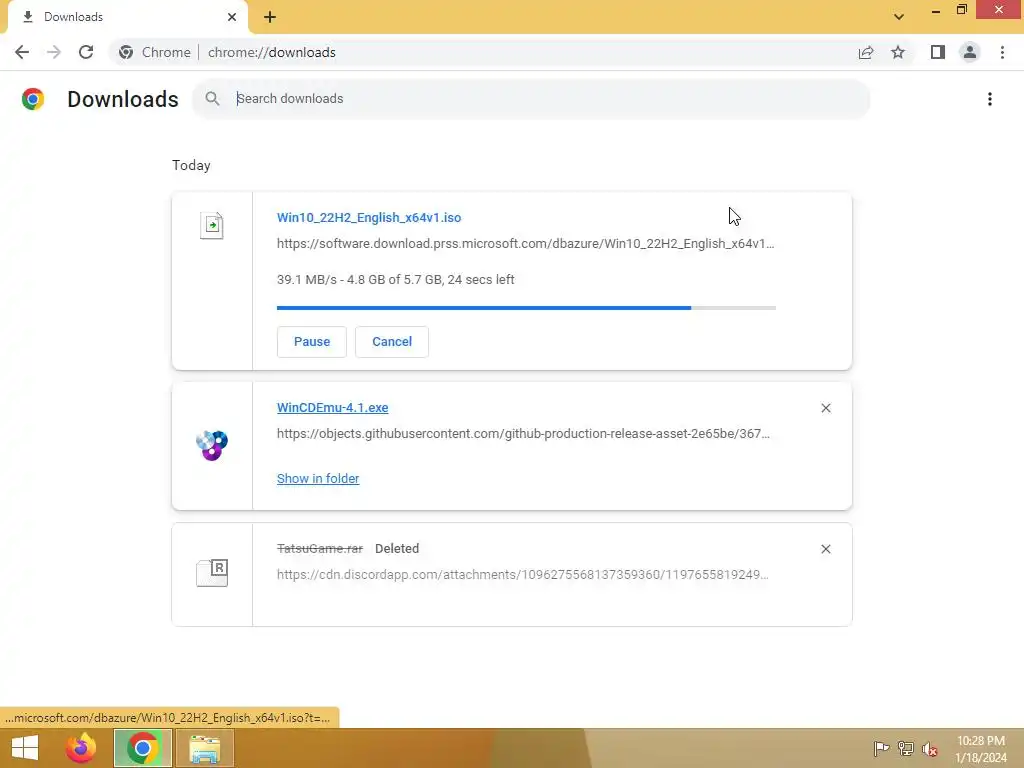Click the network tray icon
Viewport: 1024px width, 768px height.
point(905,748)
